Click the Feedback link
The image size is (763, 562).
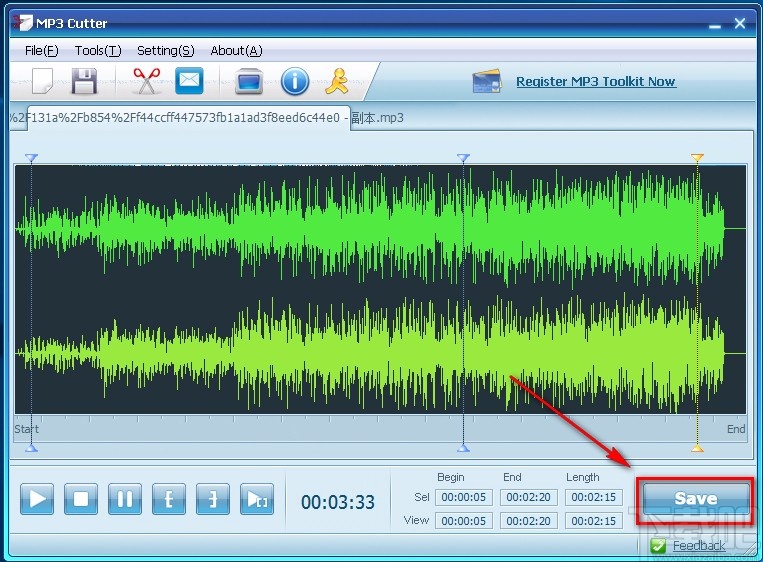tap(699, 546)
